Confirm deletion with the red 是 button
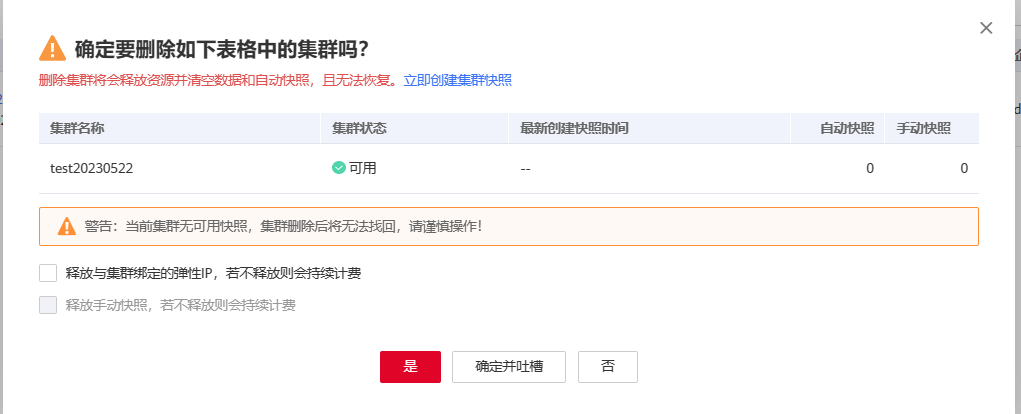The height and width of the screenshot is (414, 1021). (410, 366)
